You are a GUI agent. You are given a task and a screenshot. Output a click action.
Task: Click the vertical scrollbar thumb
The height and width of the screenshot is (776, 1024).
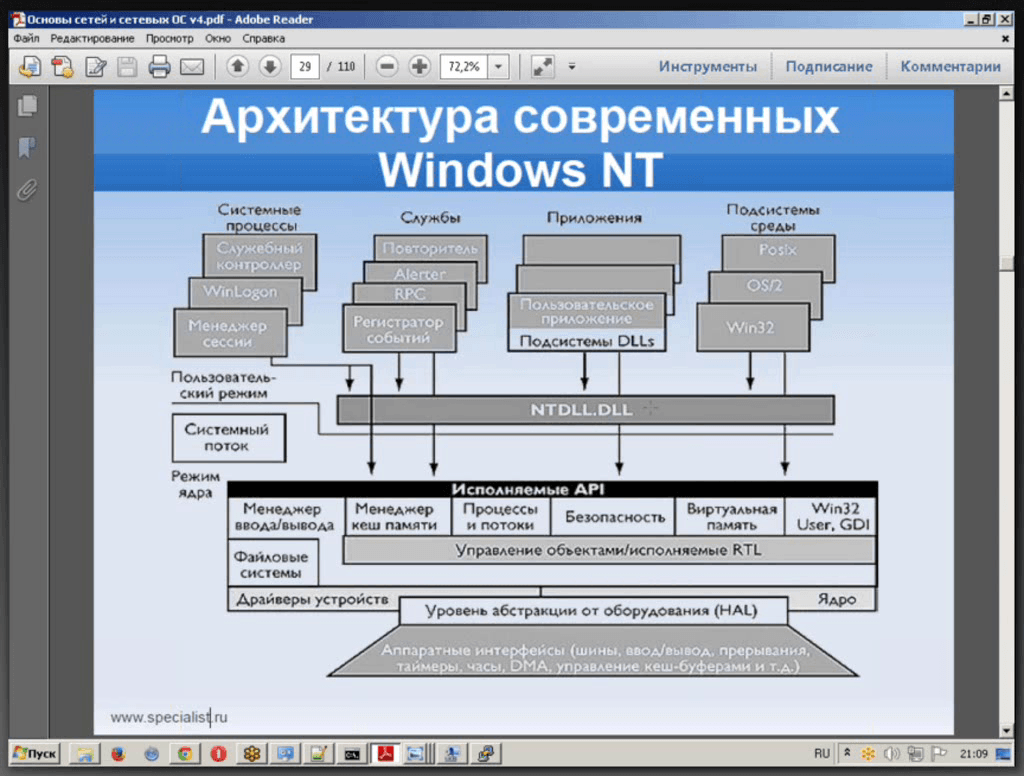(1006, 263)
